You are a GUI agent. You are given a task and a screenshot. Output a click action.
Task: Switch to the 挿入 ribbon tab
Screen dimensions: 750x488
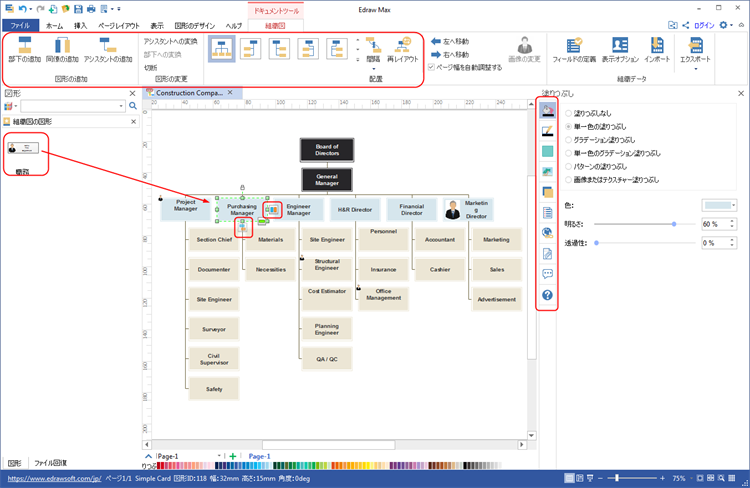(x=80, y=26)
